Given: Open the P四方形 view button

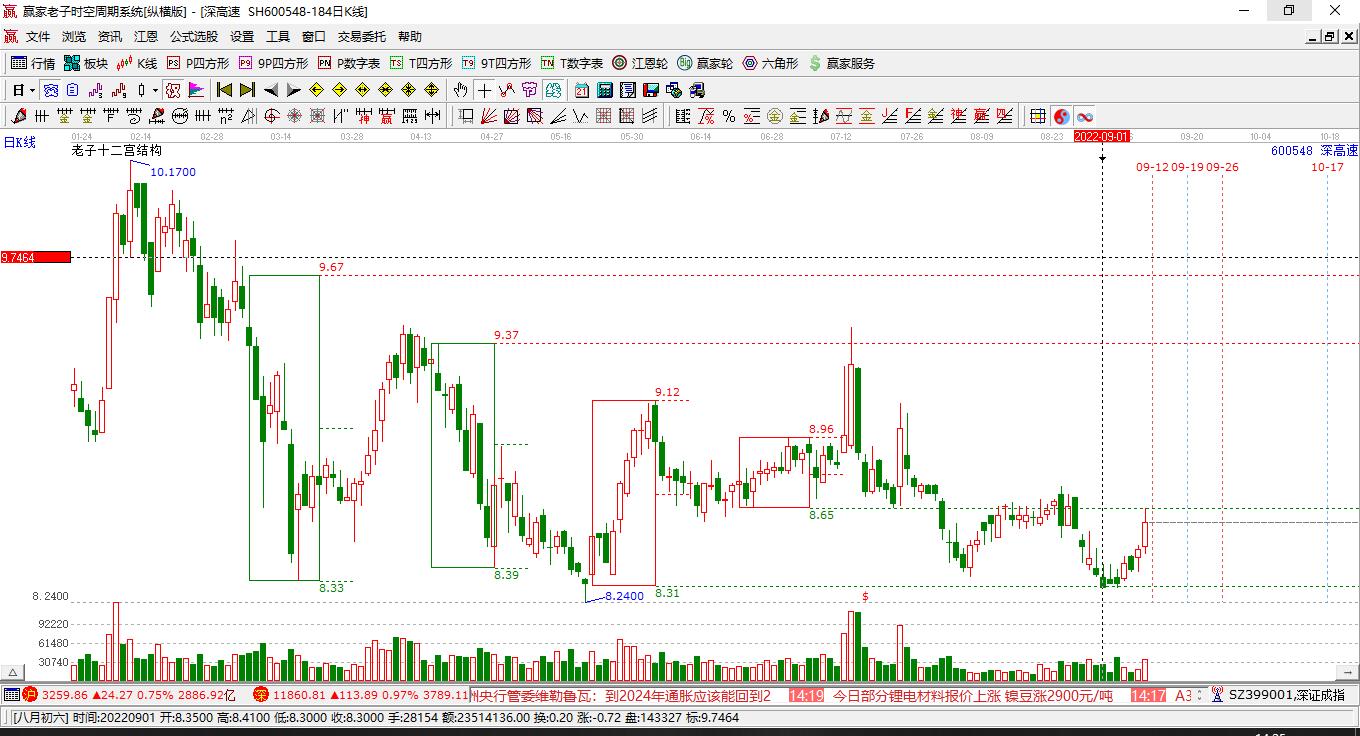Looking at the screenshot, I should [x=198, y=63].
